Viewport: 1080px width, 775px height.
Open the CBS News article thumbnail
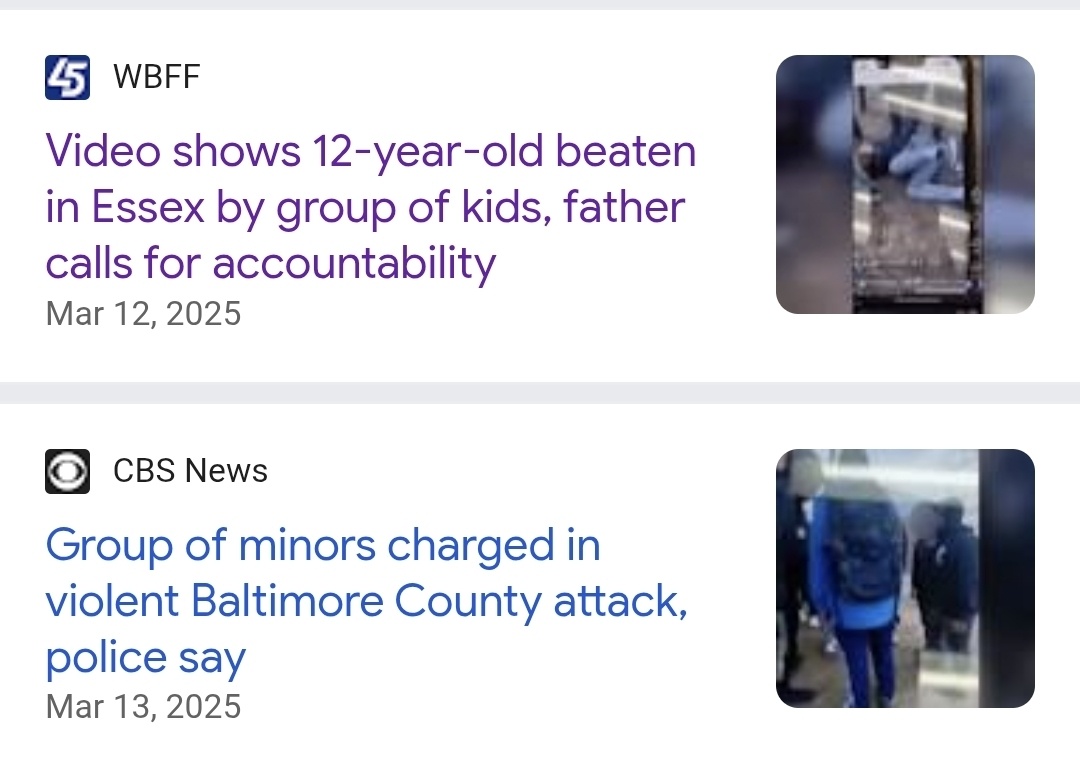pyautogui.click(x=905, y=578)
